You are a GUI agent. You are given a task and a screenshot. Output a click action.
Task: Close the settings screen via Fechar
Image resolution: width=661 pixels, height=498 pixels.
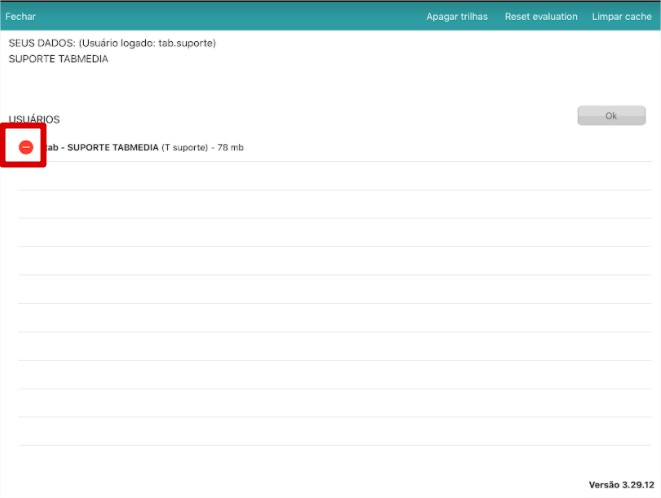click(20, 16)
